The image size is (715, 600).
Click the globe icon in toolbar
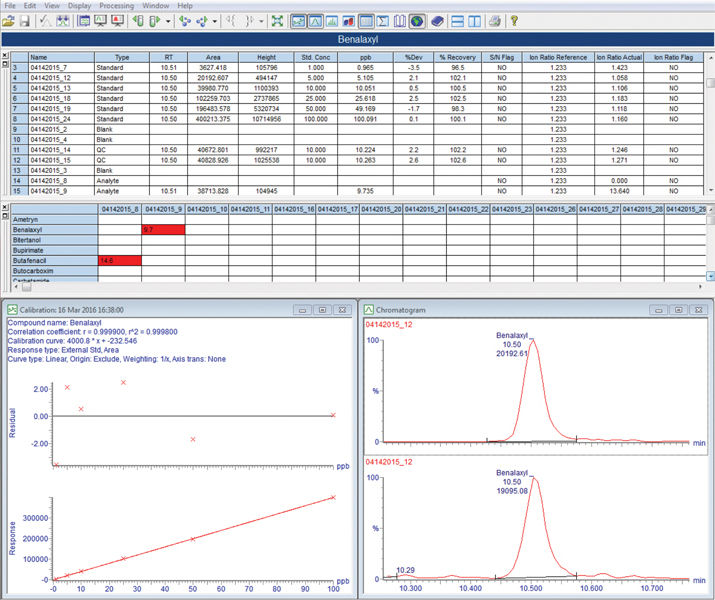(x=417, y=20)
